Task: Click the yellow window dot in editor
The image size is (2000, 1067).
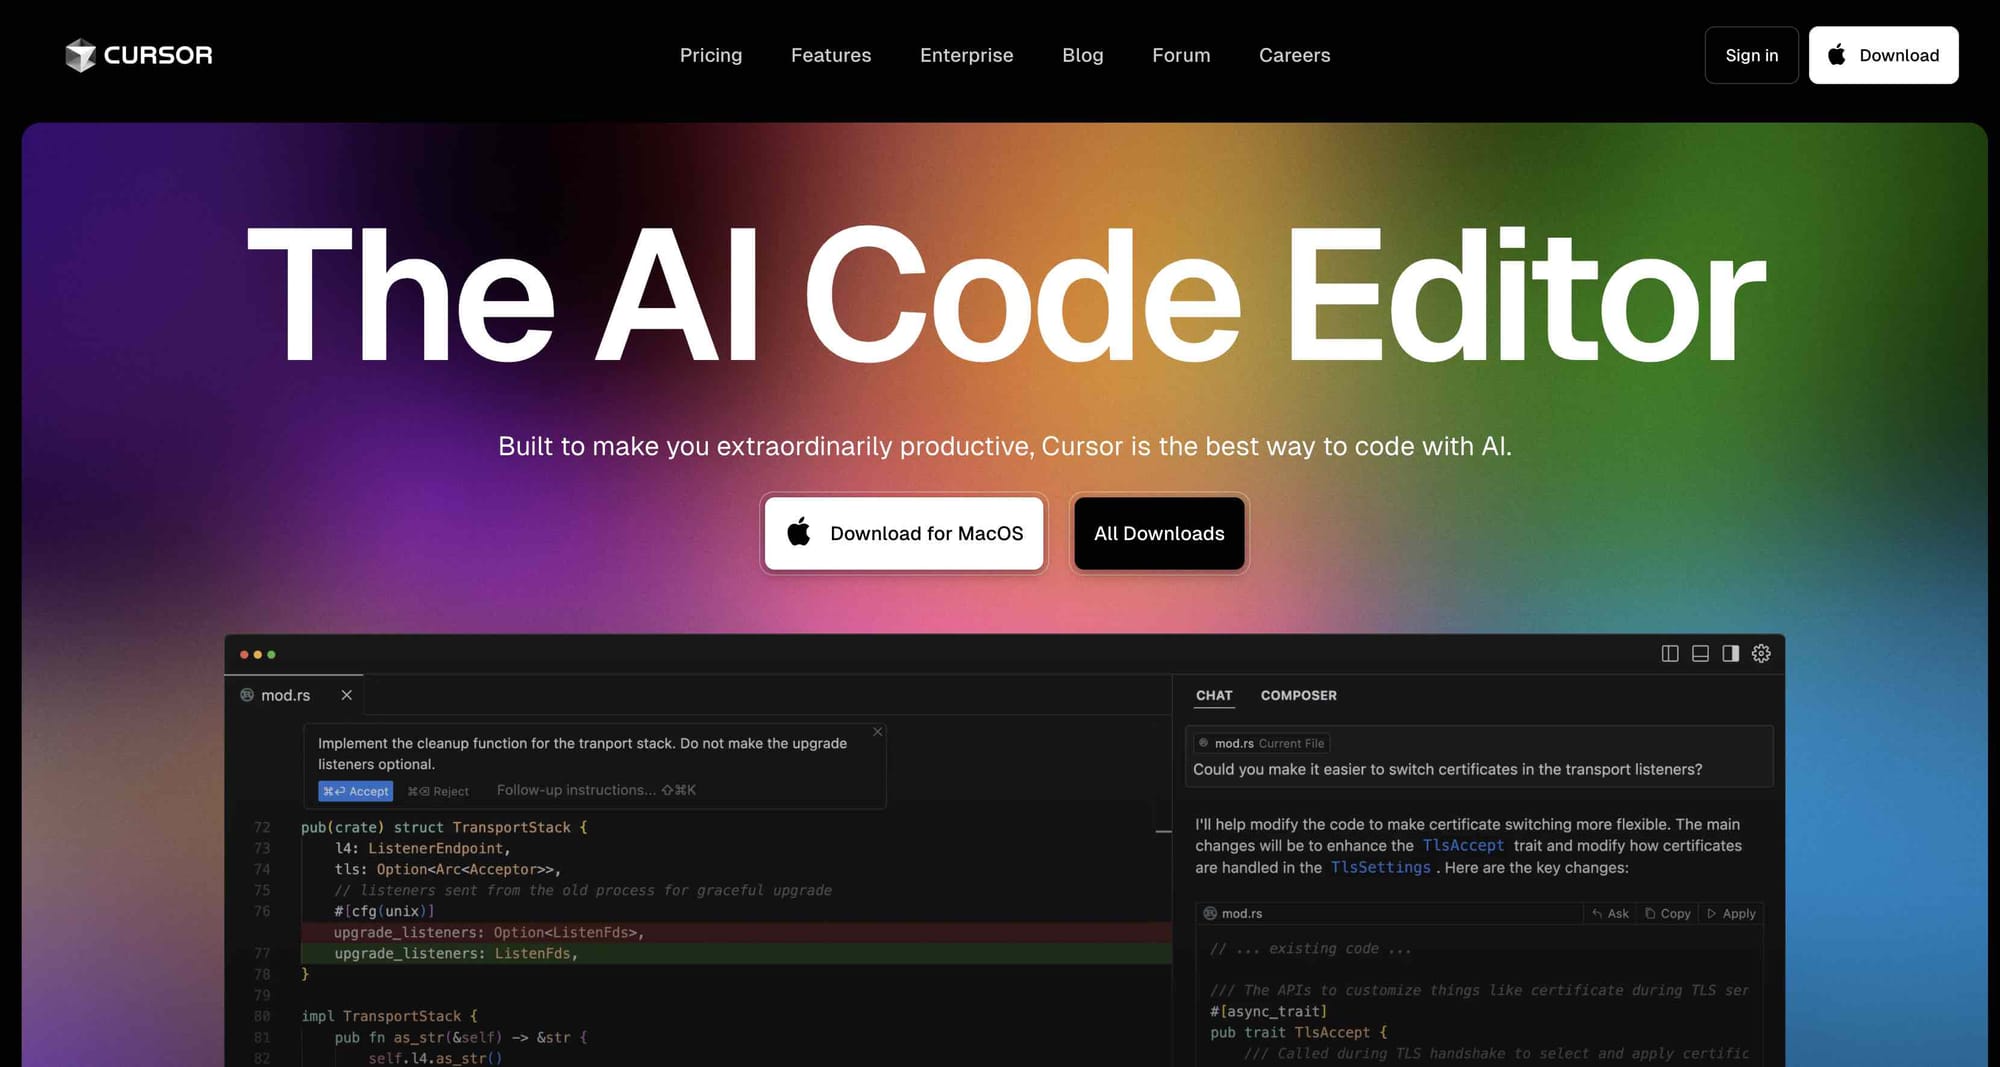Action: coord(257,655)
